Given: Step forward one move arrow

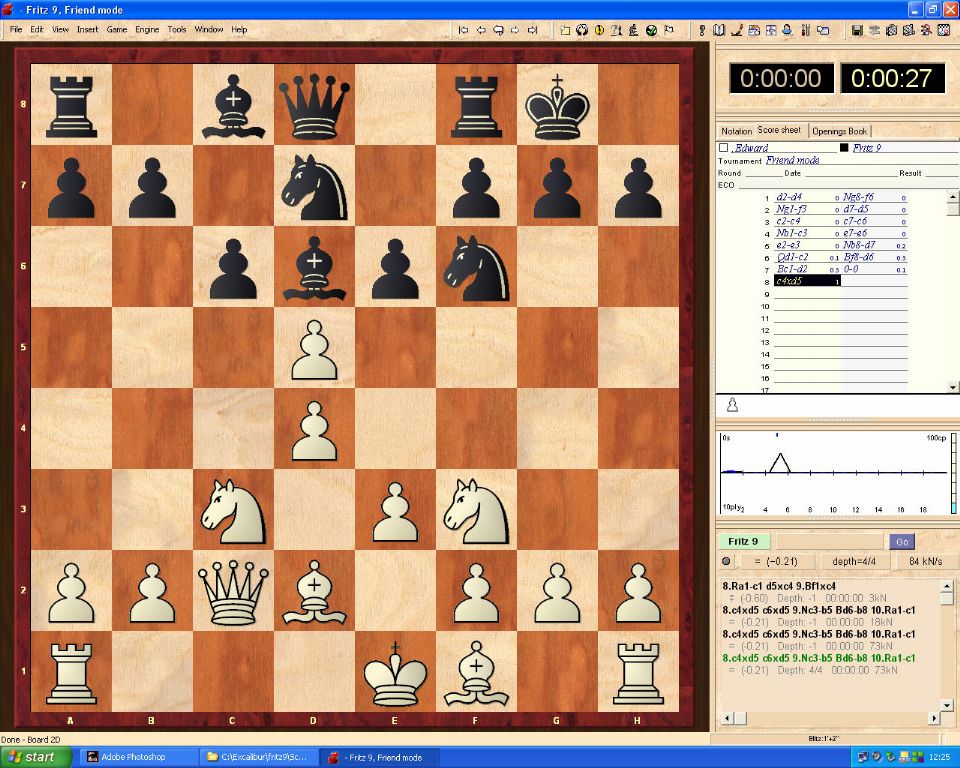Looking at the screenshot, I should click(516, 29).
